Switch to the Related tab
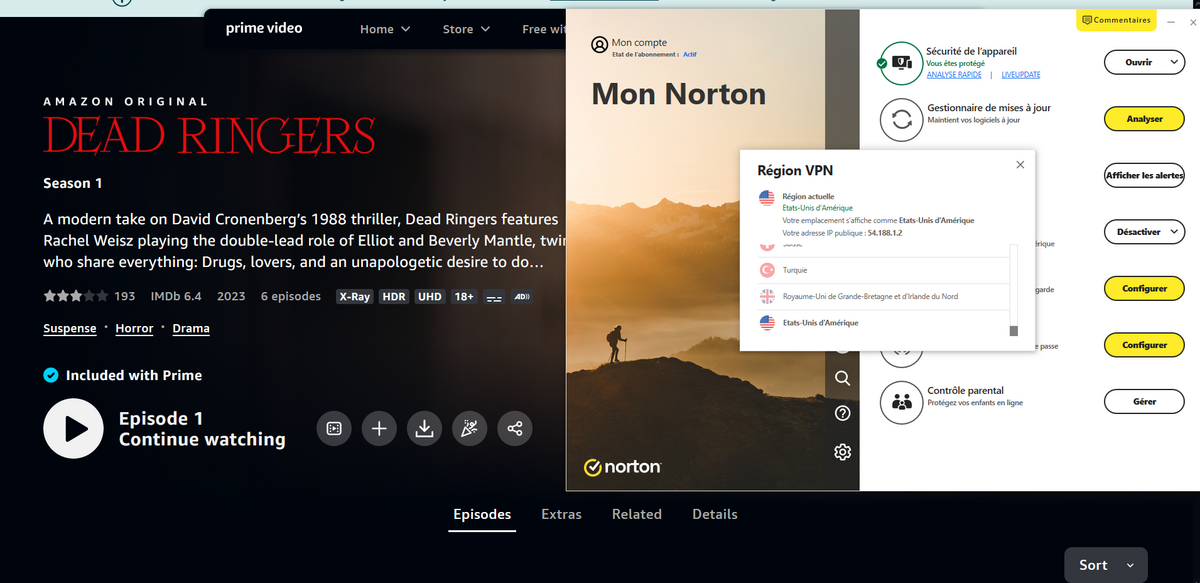The height and width of the screenshot is (583, 1200). pyautogui.click(x=637, y=514)
